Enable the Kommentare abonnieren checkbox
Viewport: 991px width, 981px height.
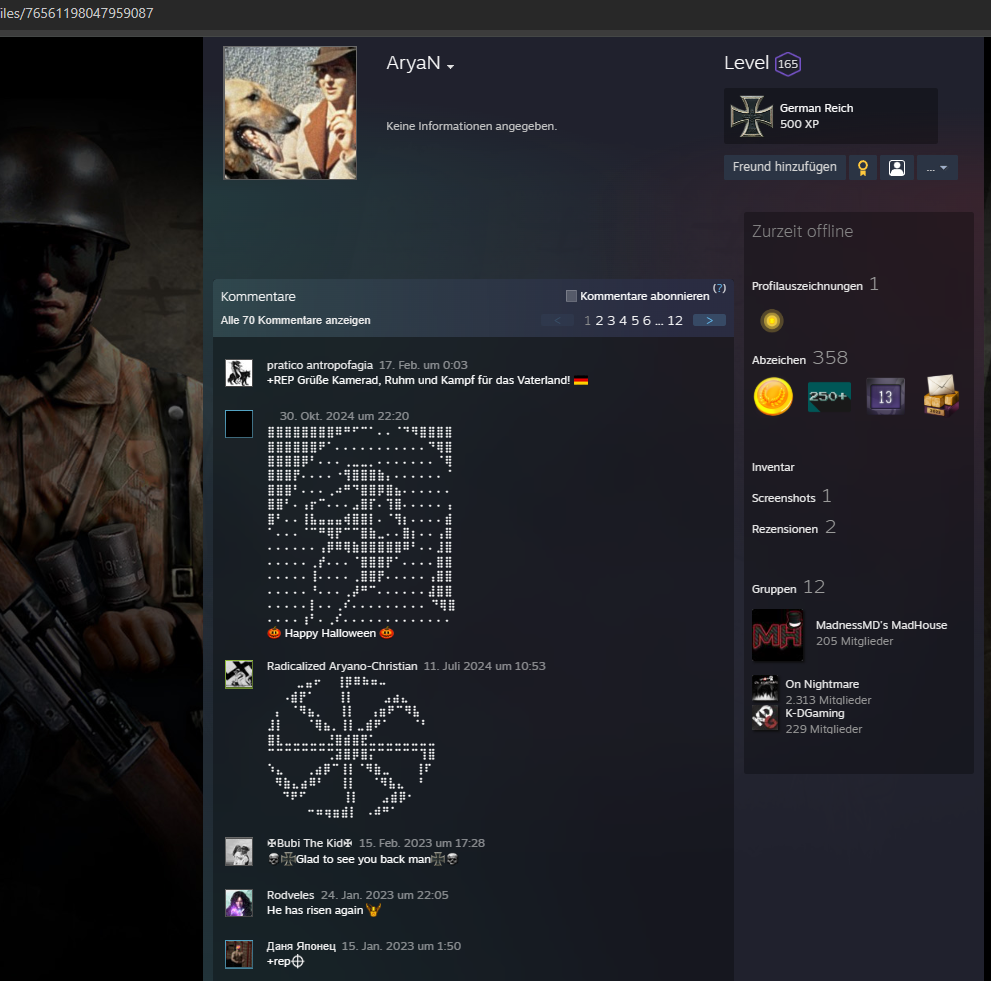(x=571, y=296)
